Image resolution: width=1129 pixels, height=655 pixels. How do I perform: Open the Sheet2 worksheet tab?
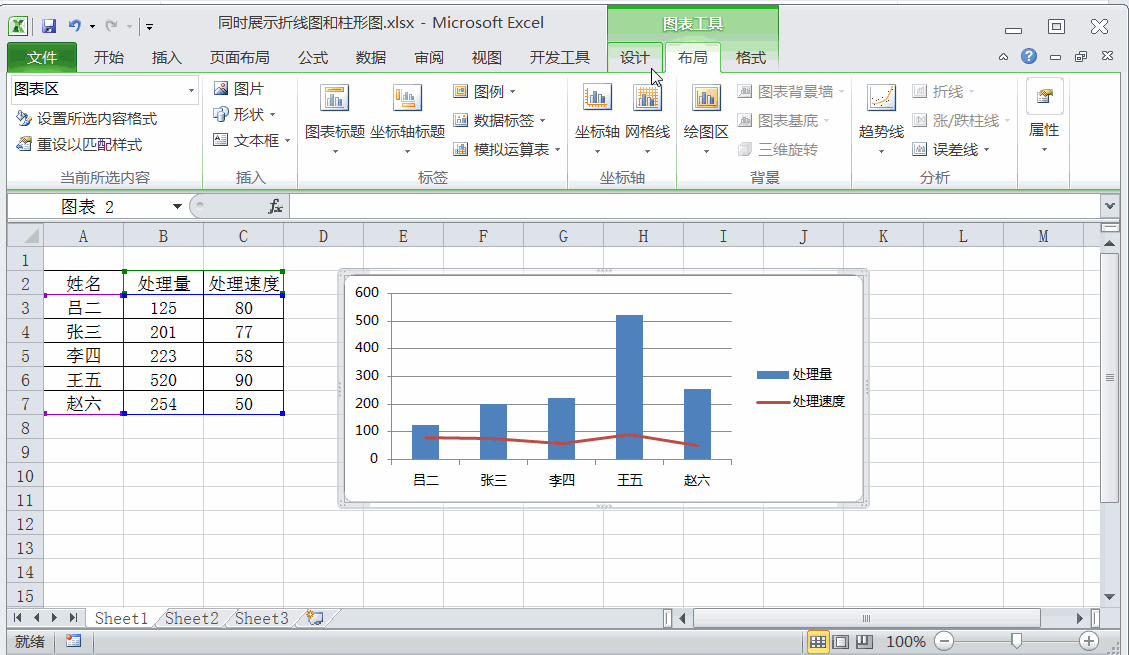191,618
